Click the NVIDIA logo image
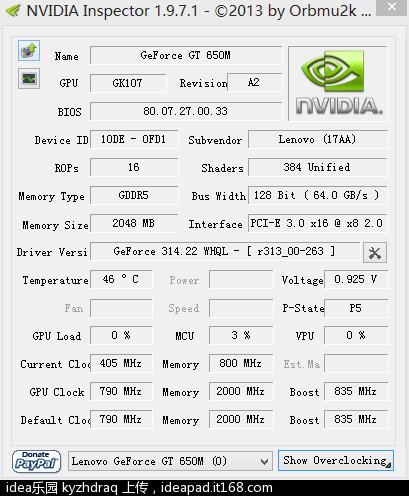The height and width of the screenshot is (496, 409). coord(338,83)
